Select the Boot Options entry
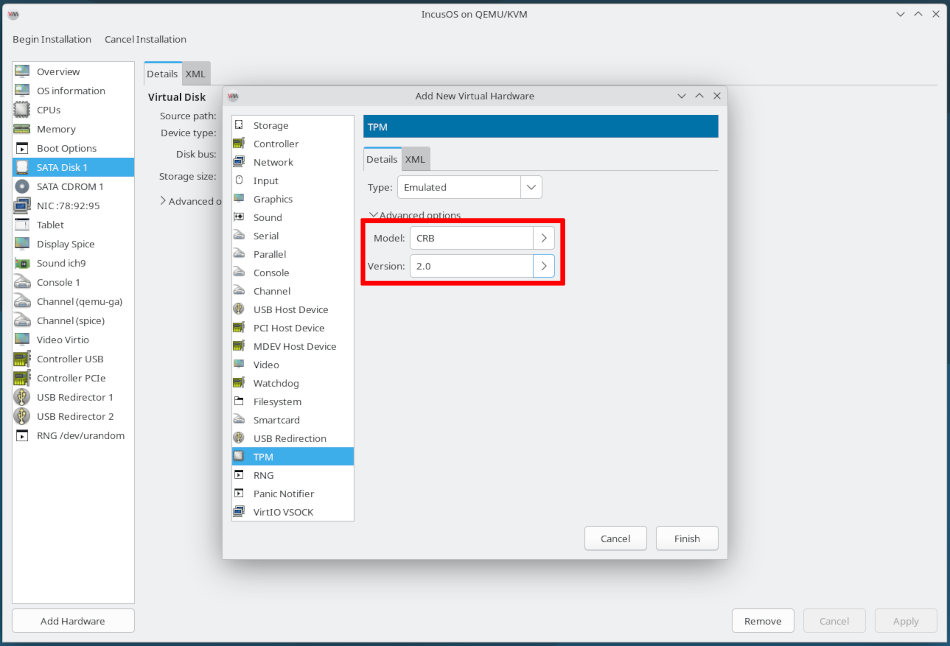Viewport: 950px width, 646px height. 66,147
